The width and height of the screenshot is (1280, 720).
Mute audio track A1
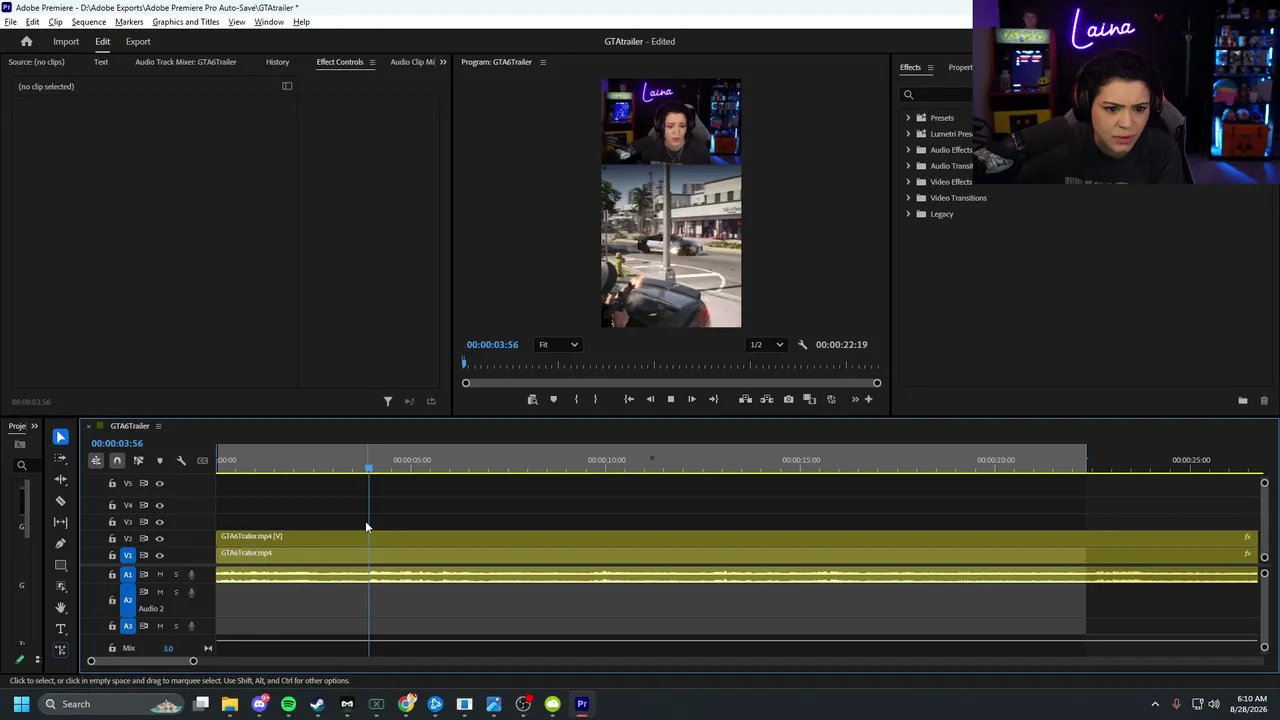pyautogui.click(x=159, y=575)
